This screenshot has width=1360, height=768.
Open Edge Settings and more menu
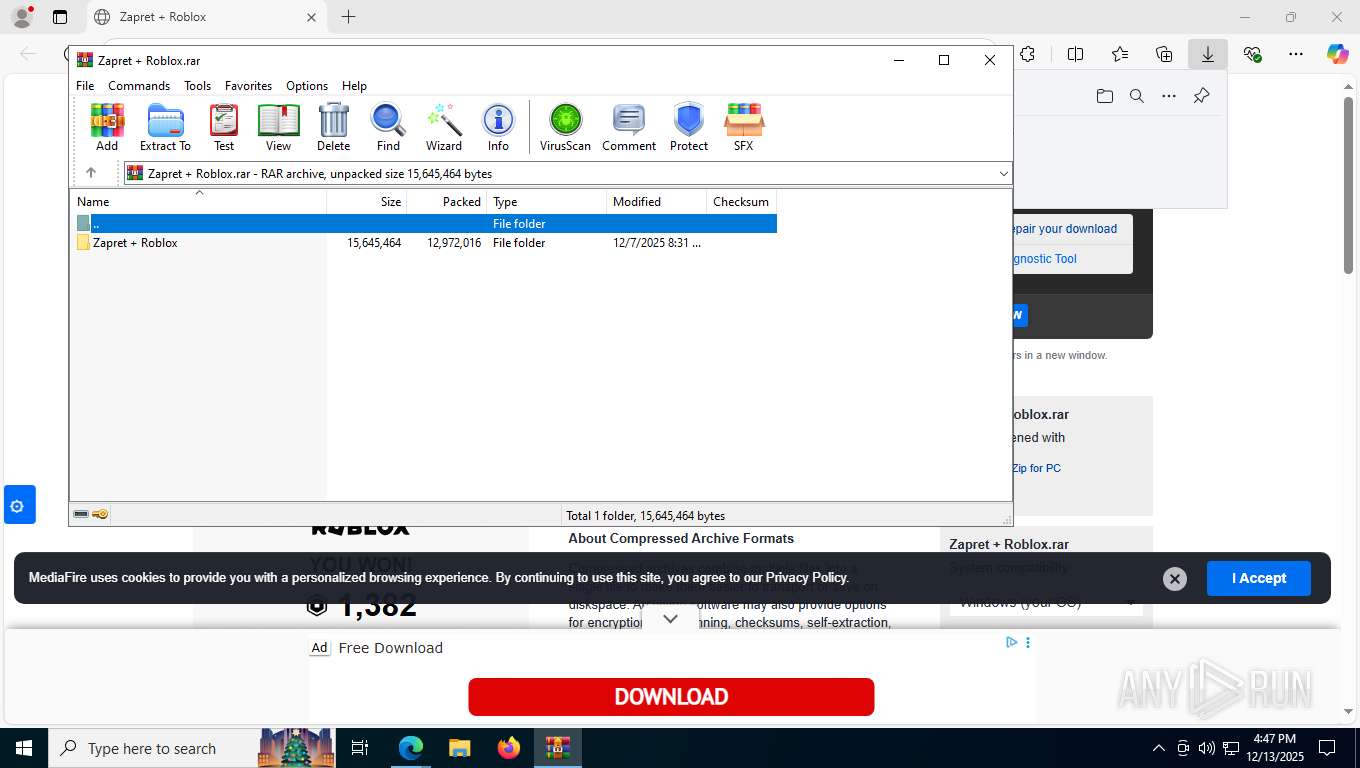coord(1296,54)
